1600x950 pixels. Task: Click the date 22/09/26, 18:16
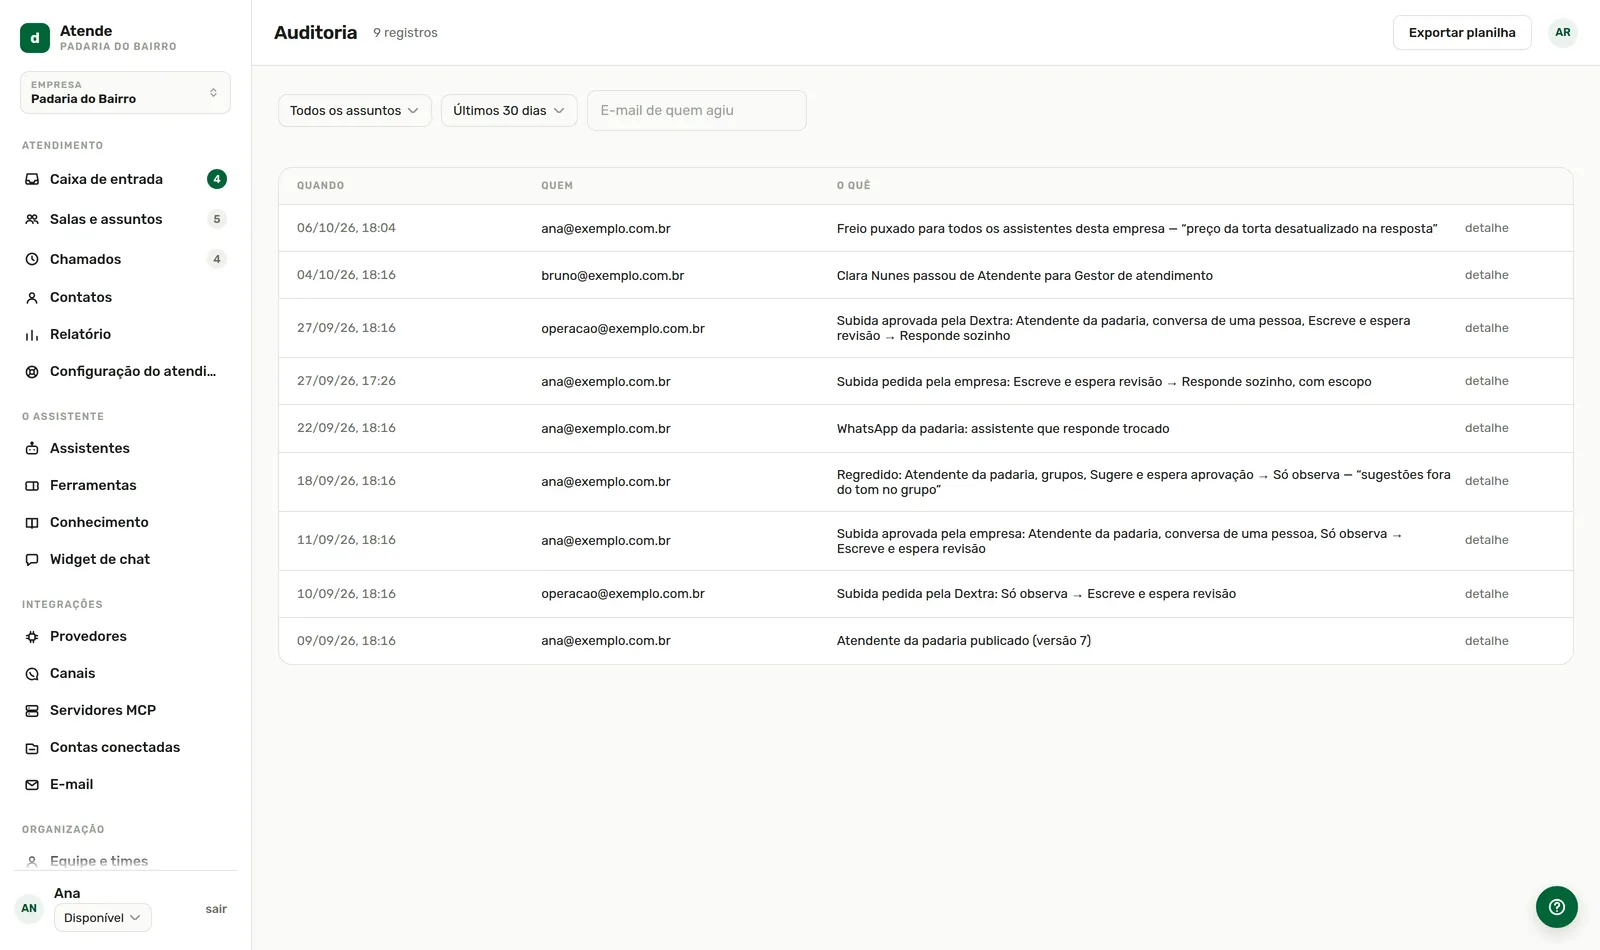click(x=346, y=428)
